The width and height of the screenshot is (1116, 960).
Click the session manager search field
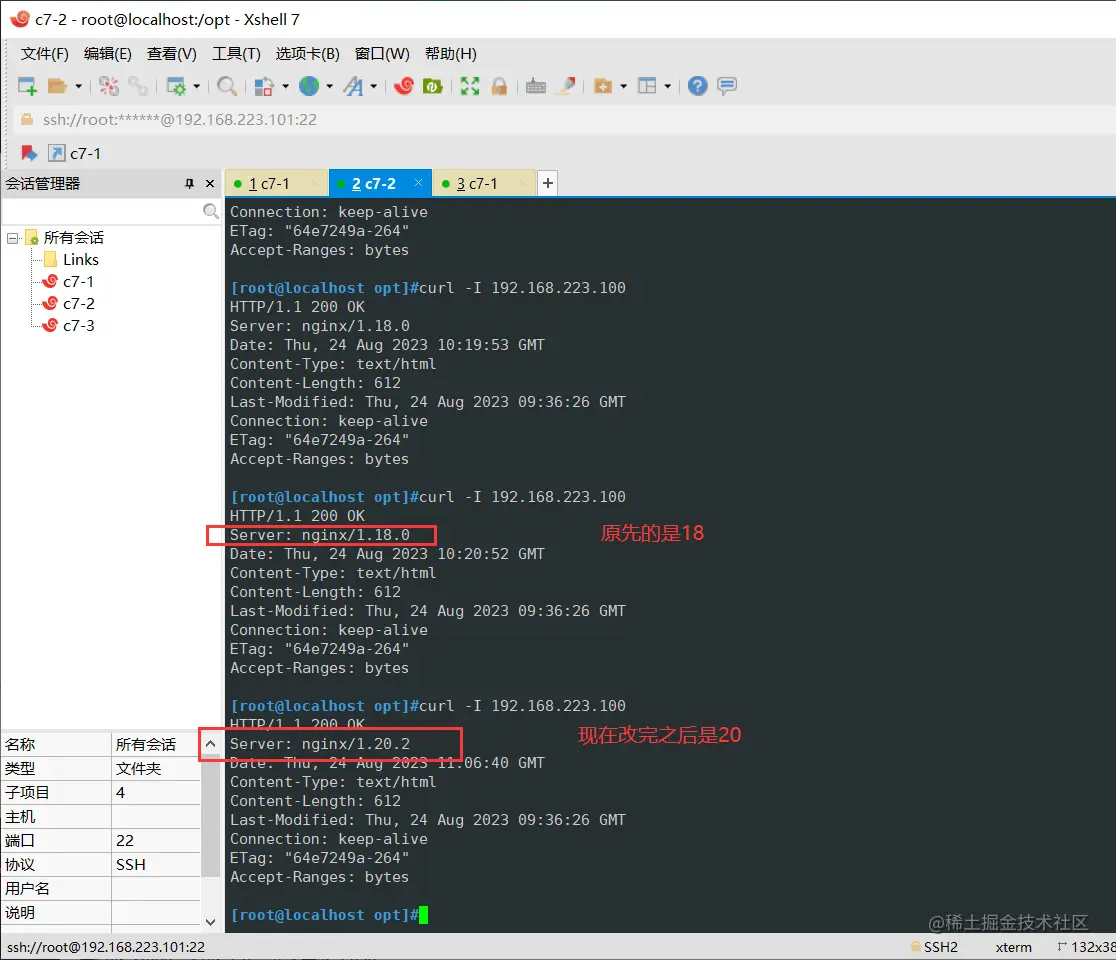pos(103,211)
